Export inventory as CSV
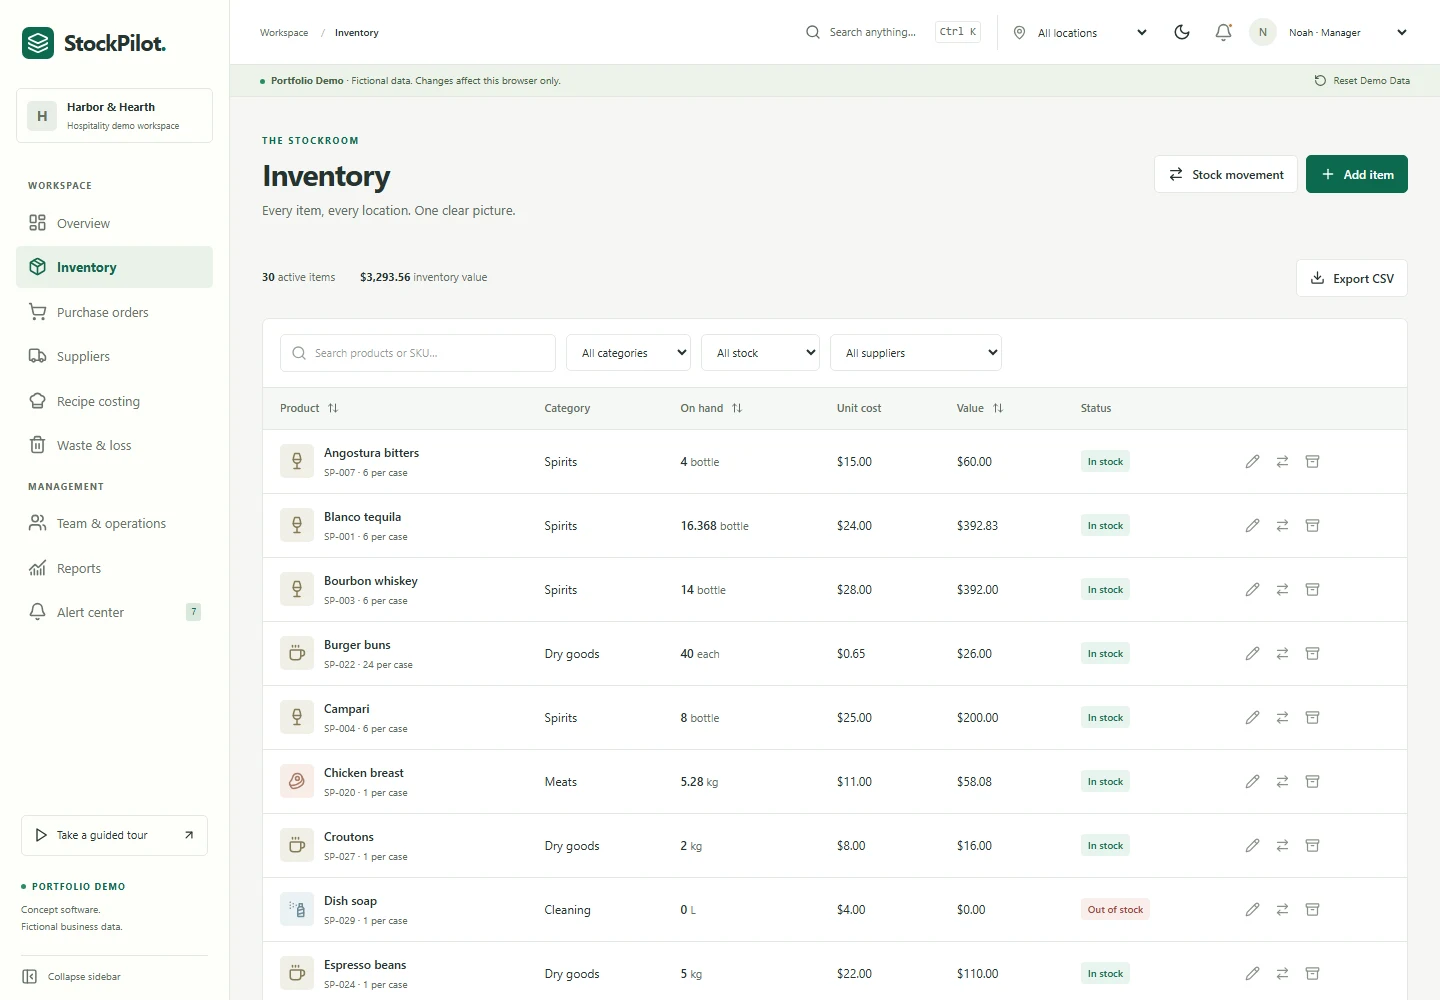The width and height of the screenshot is (1440, 1000). point(1352,278)
